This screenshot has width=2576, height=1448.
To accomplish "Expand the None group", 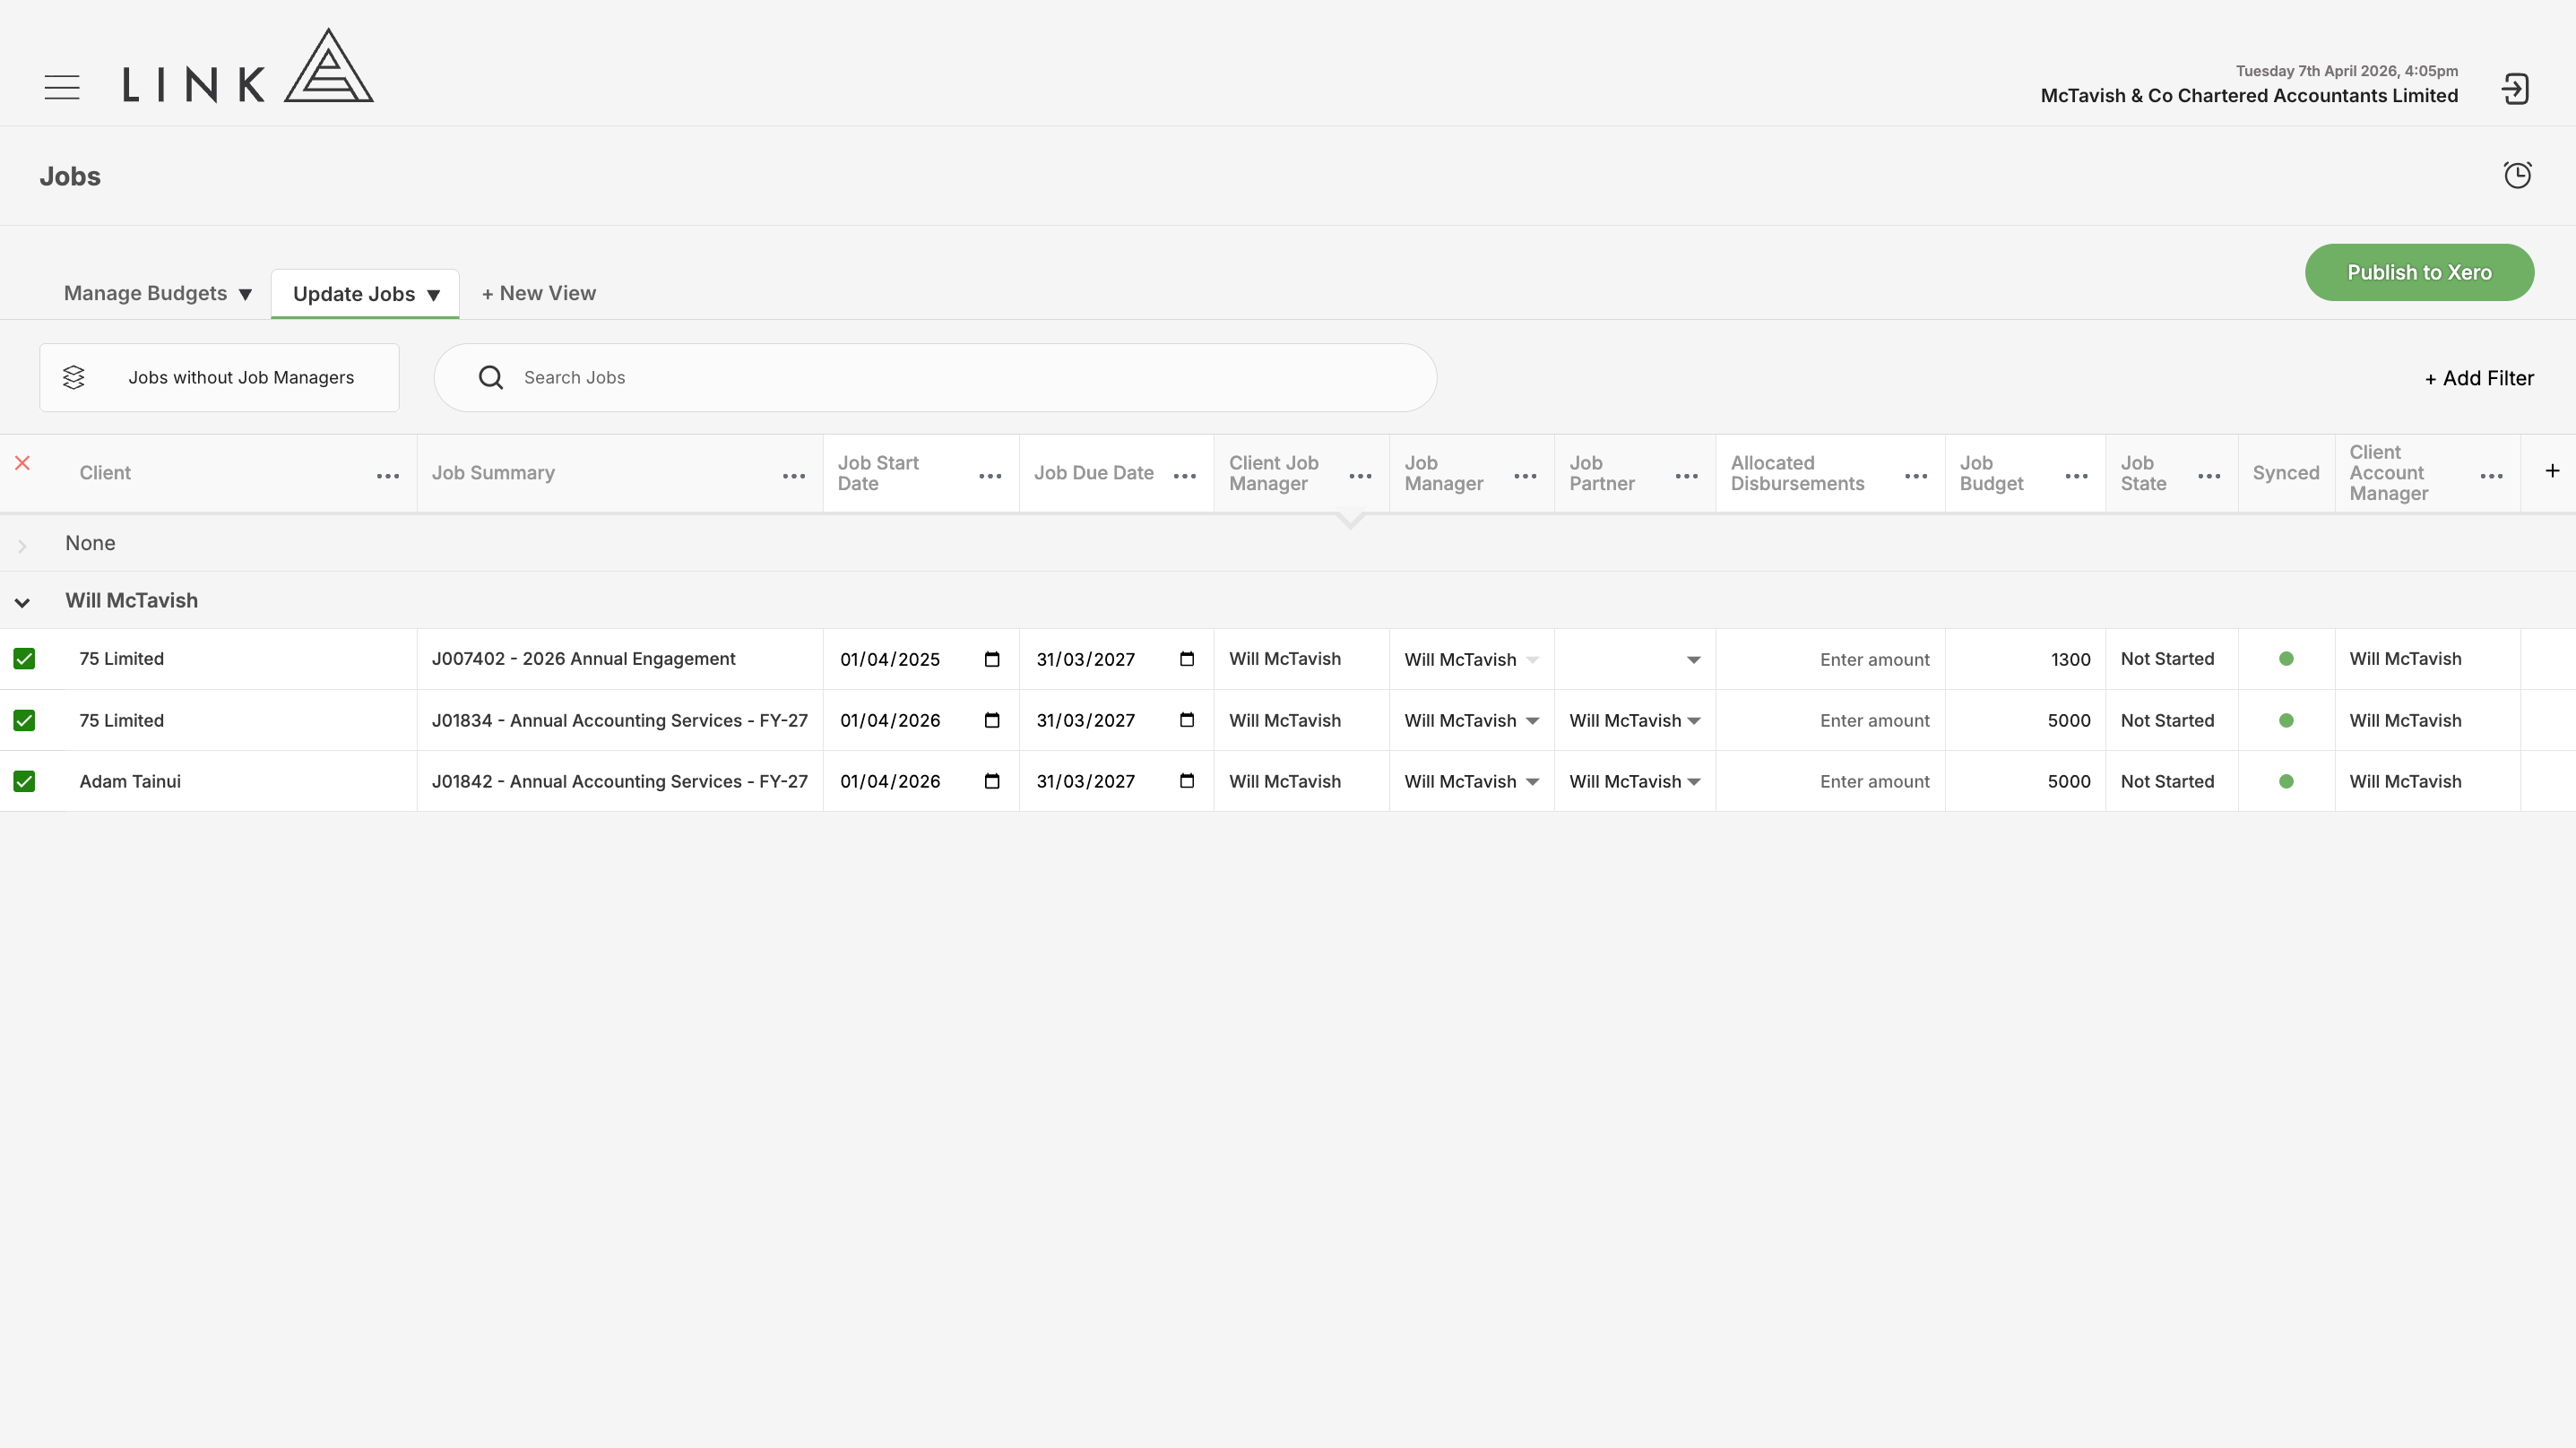I will [x=22, y=546].
